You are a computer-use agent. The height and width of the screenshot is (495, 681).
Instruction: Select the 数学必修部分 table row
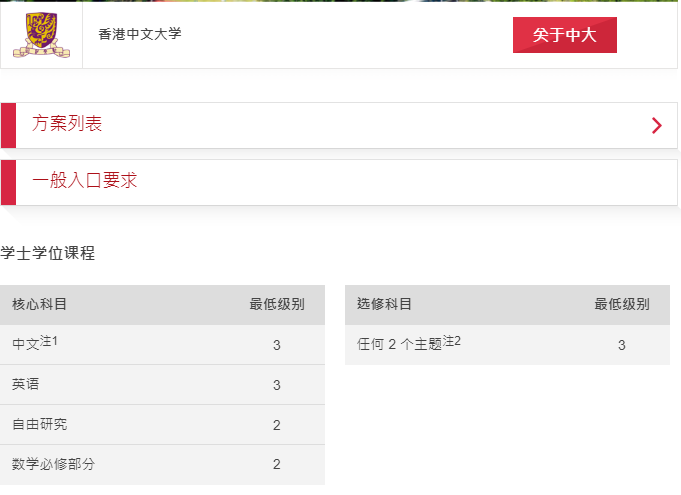click(x=162, y=465)
